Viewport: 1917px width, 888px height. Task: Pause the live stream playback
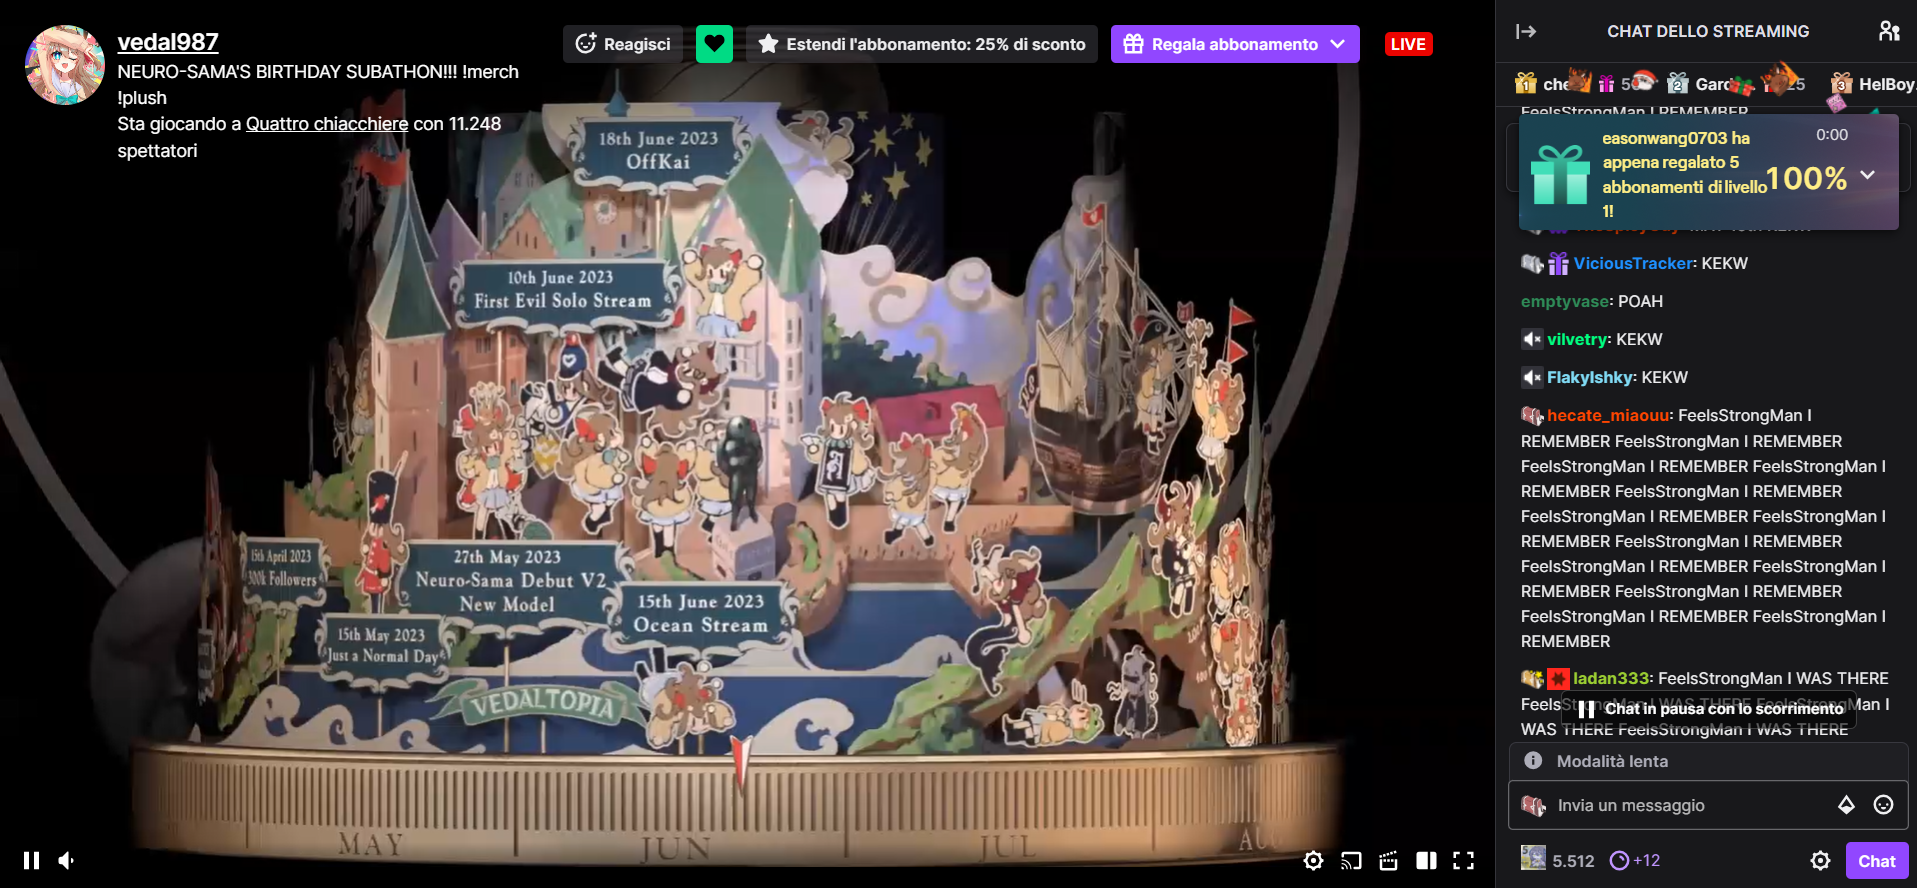pyautogui.click(x=32, y=860)
